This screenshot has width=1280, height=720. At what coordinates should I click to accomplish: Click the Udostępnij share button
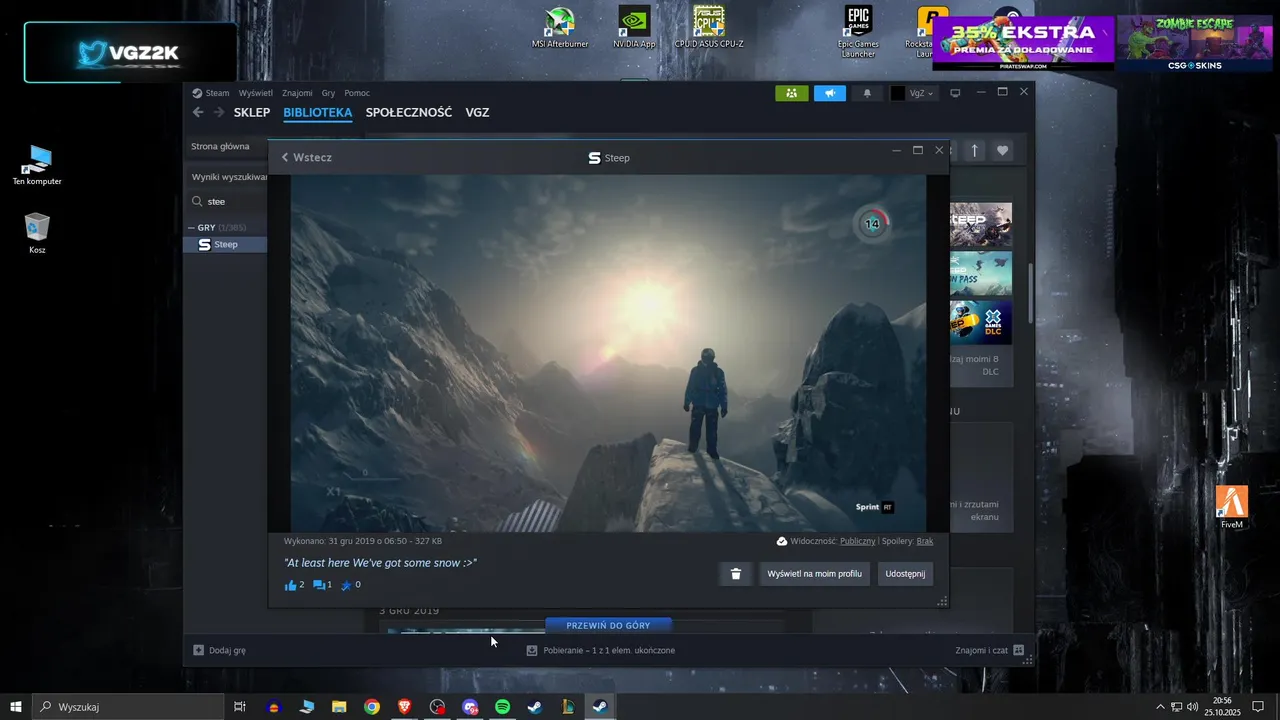tap(905, 574)
